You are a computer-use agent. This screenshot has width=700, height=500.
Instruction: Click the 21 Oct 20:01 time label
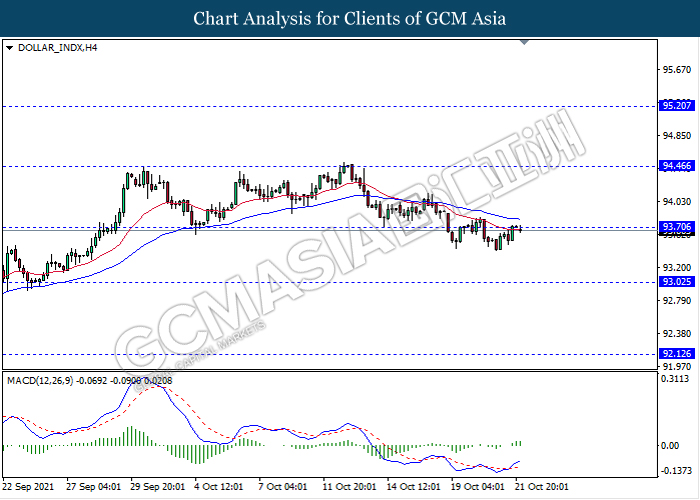click(542, 487)
